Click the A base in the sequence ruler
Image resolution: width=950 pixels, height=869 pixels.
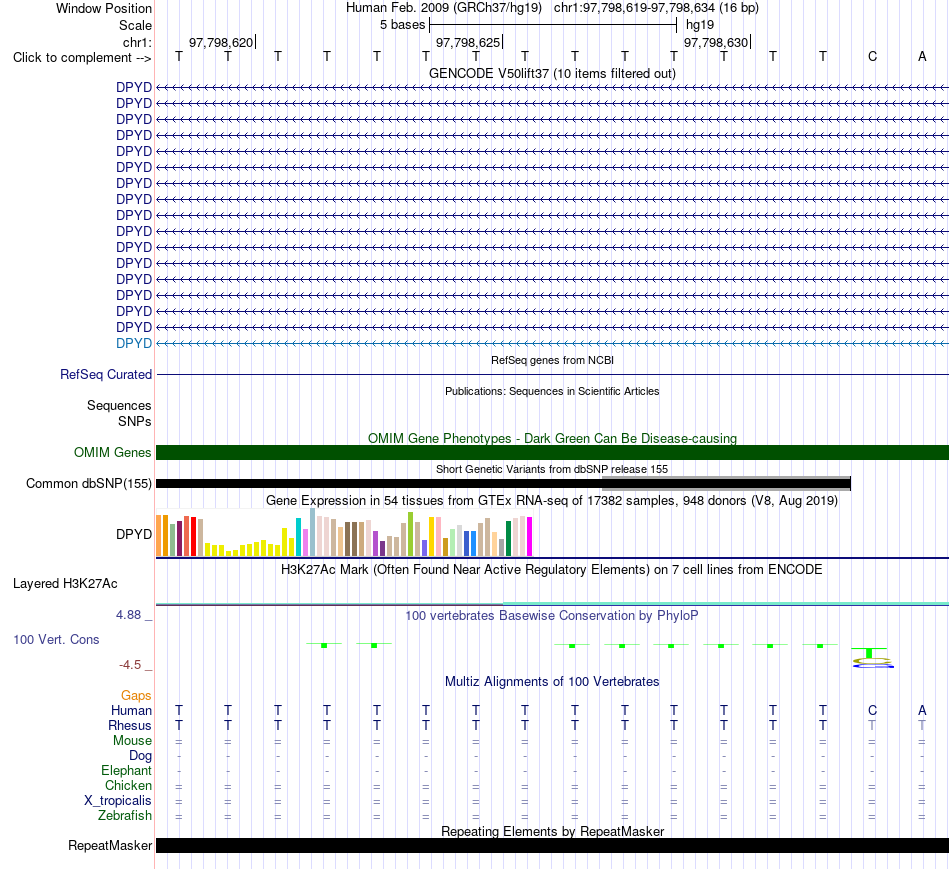pyautogui.click(x=922, y=56)
